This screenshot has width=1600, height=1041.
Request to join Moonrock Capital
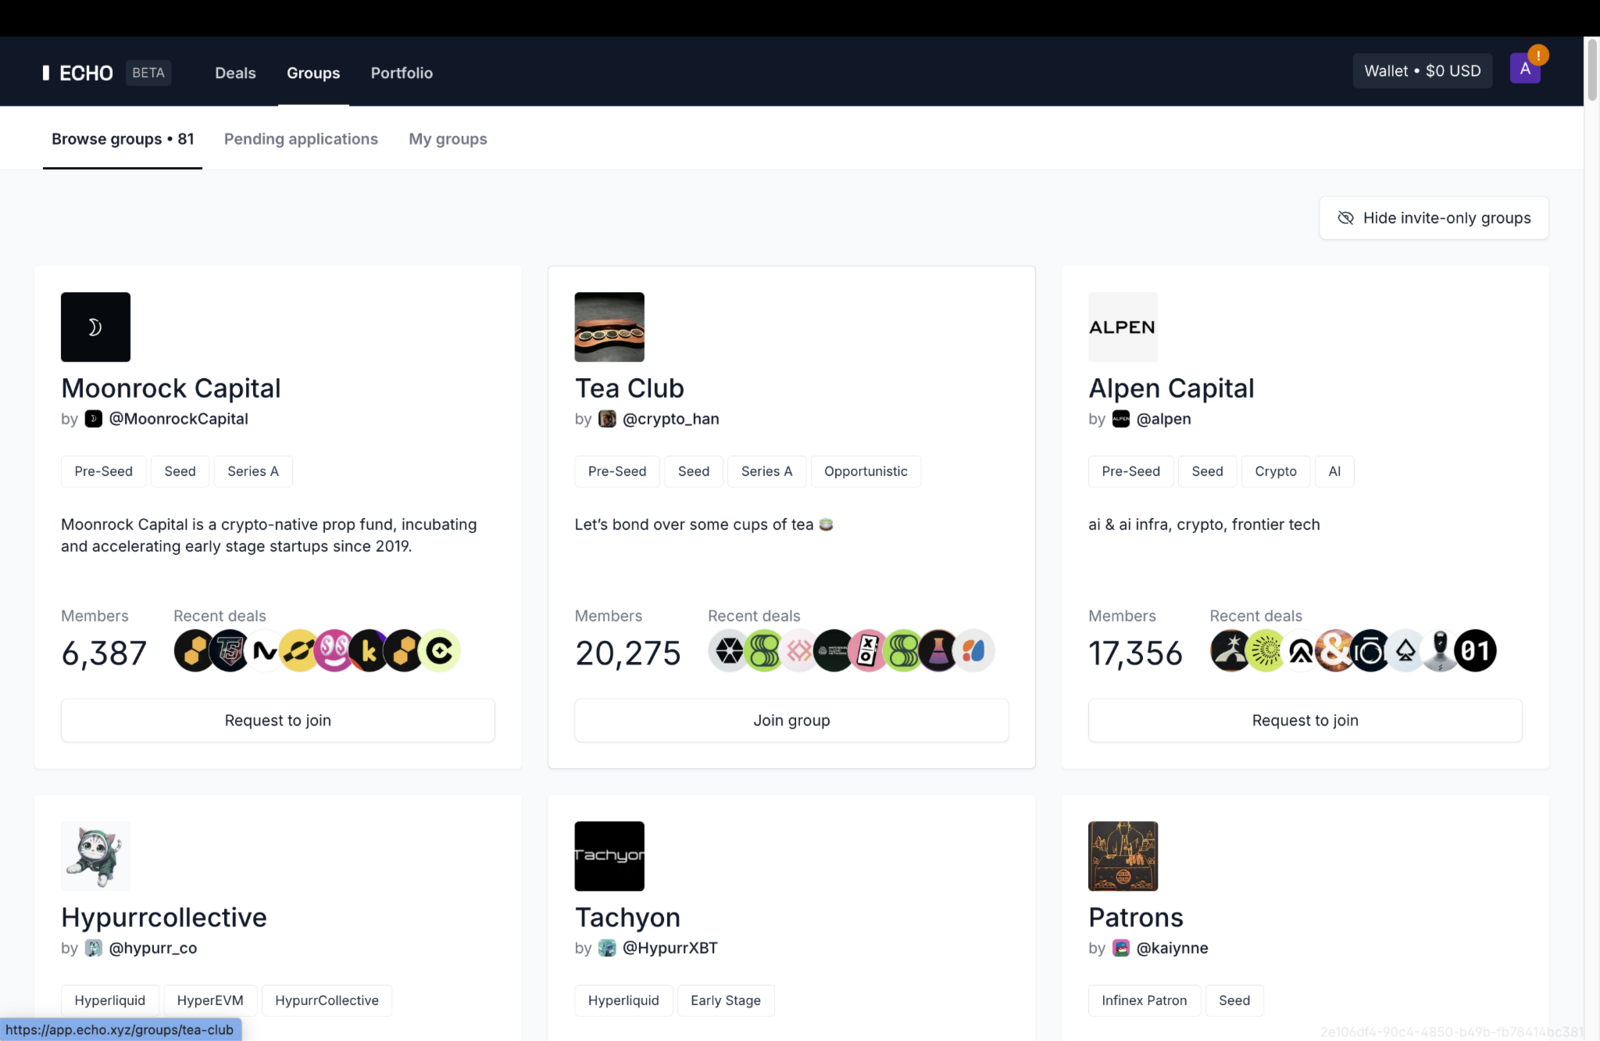[278, 720]
